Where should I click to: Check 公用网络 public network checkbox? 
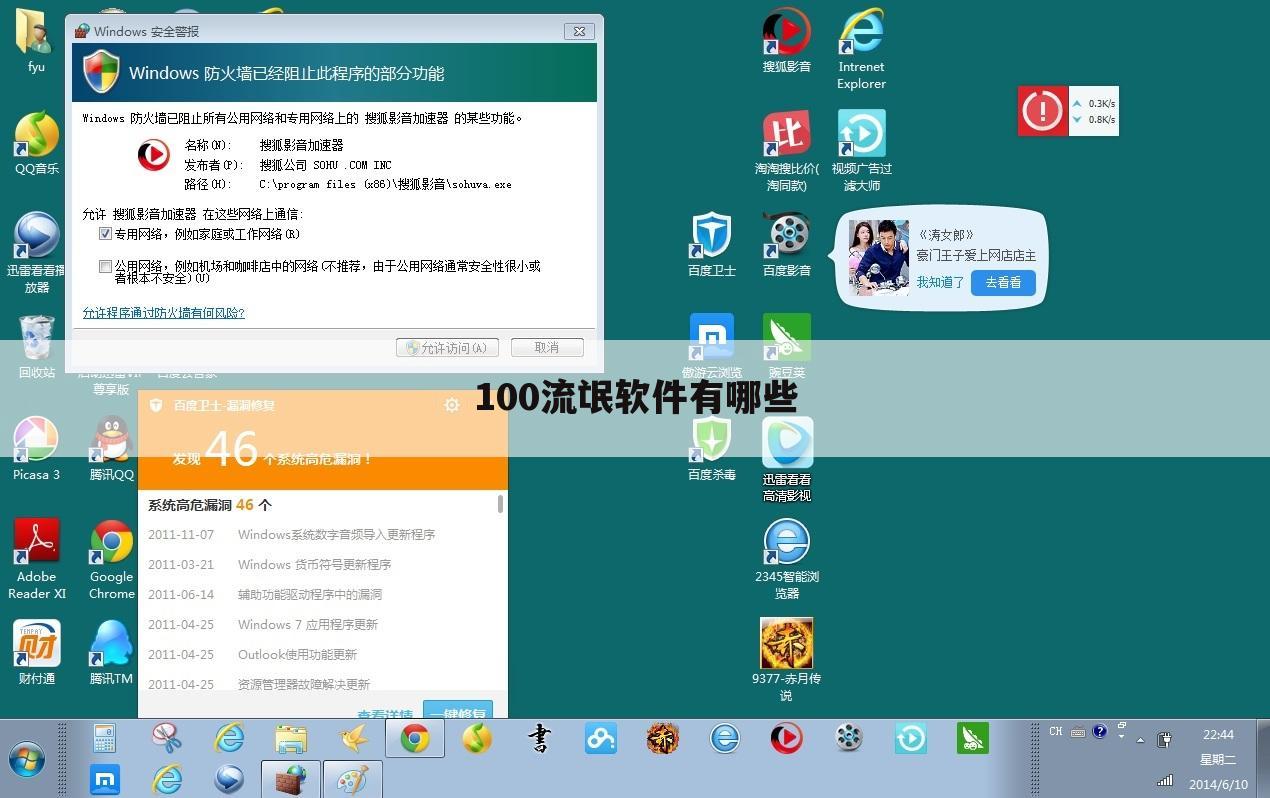click(x=105, y=267)
